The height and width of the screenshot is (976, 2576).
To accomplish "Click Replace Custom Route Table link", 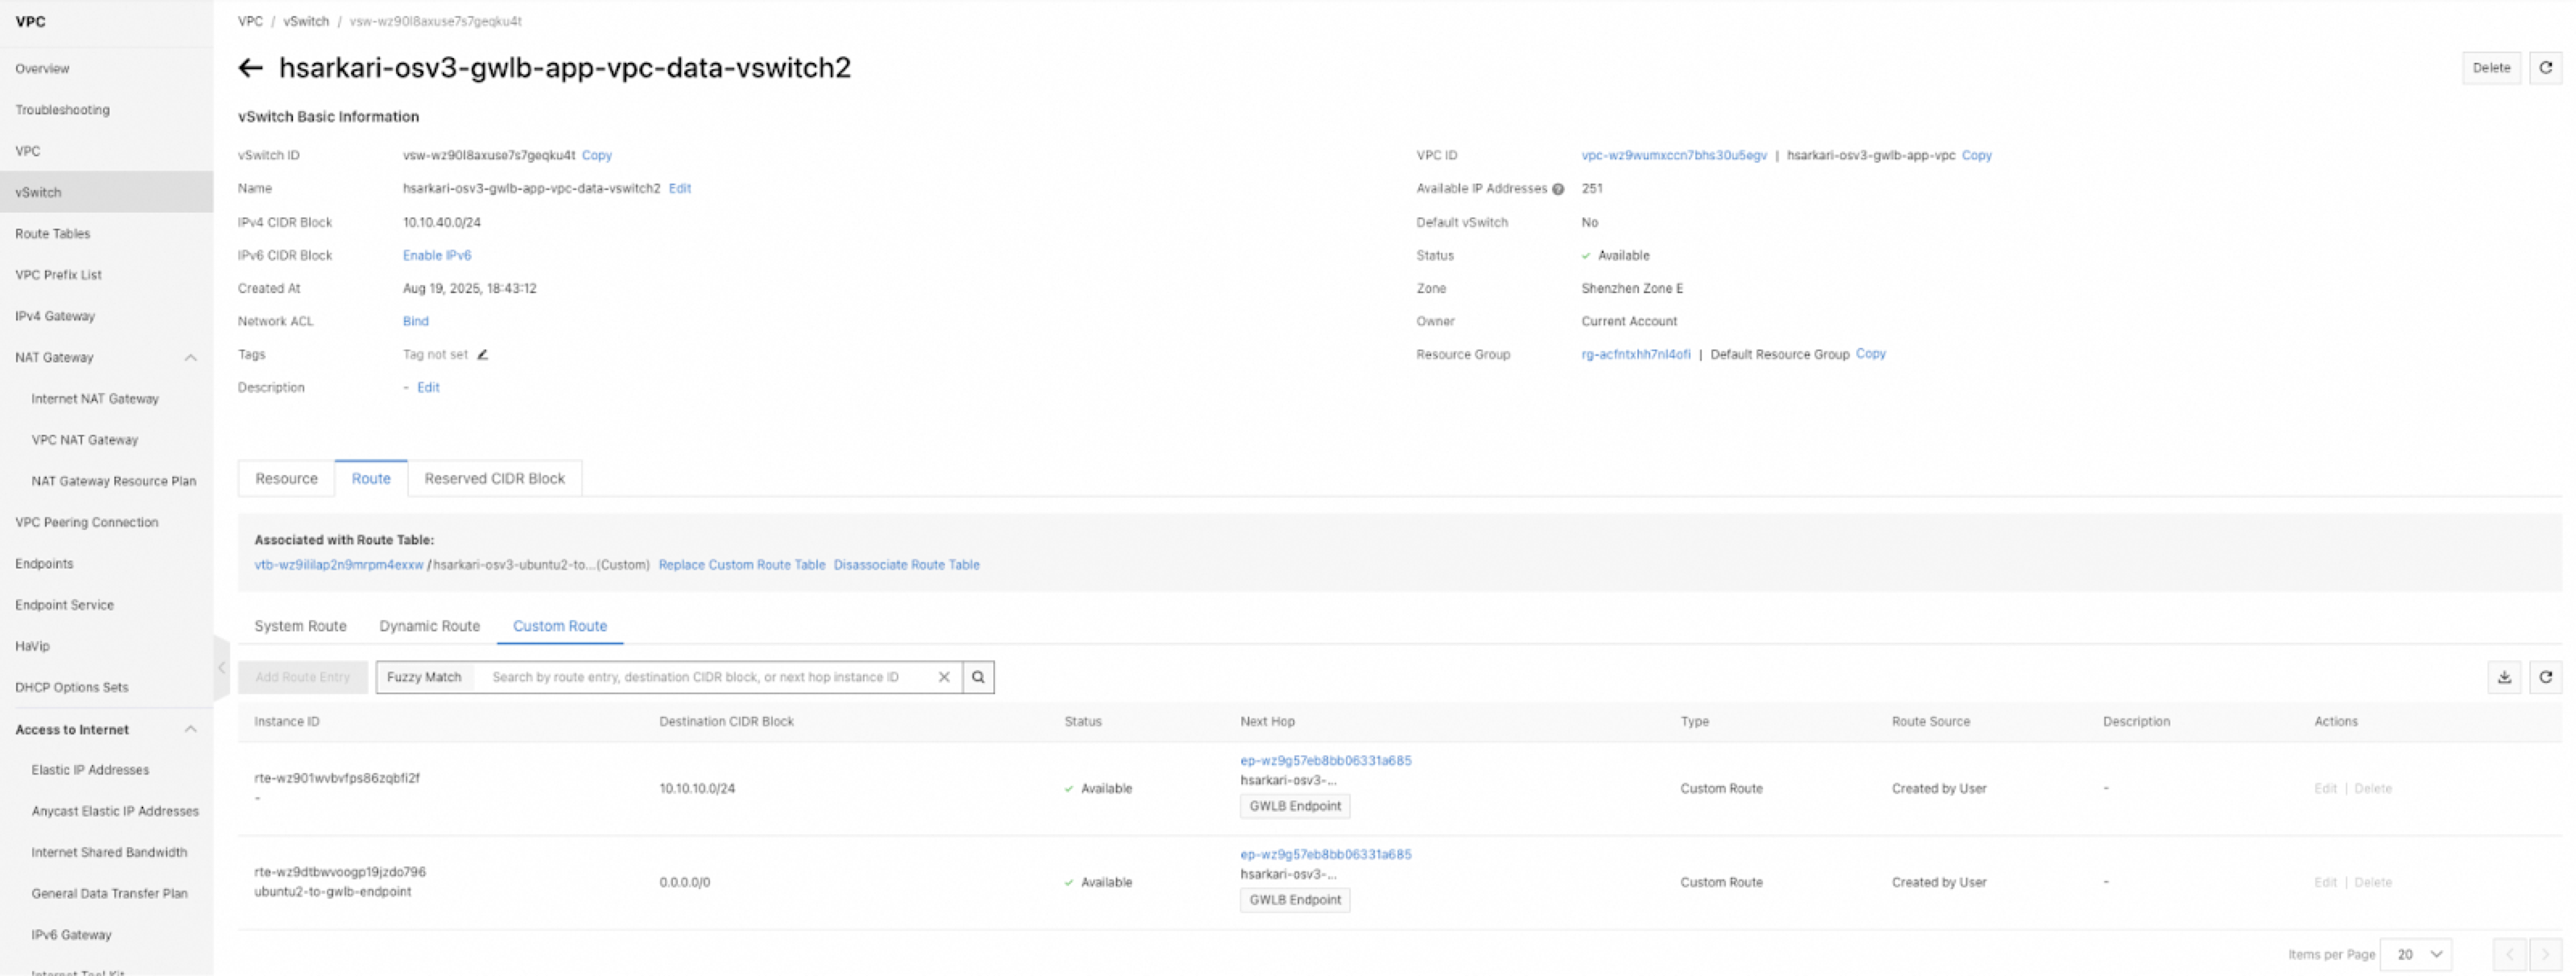I will pyautogui.click(x=741, y=565).
